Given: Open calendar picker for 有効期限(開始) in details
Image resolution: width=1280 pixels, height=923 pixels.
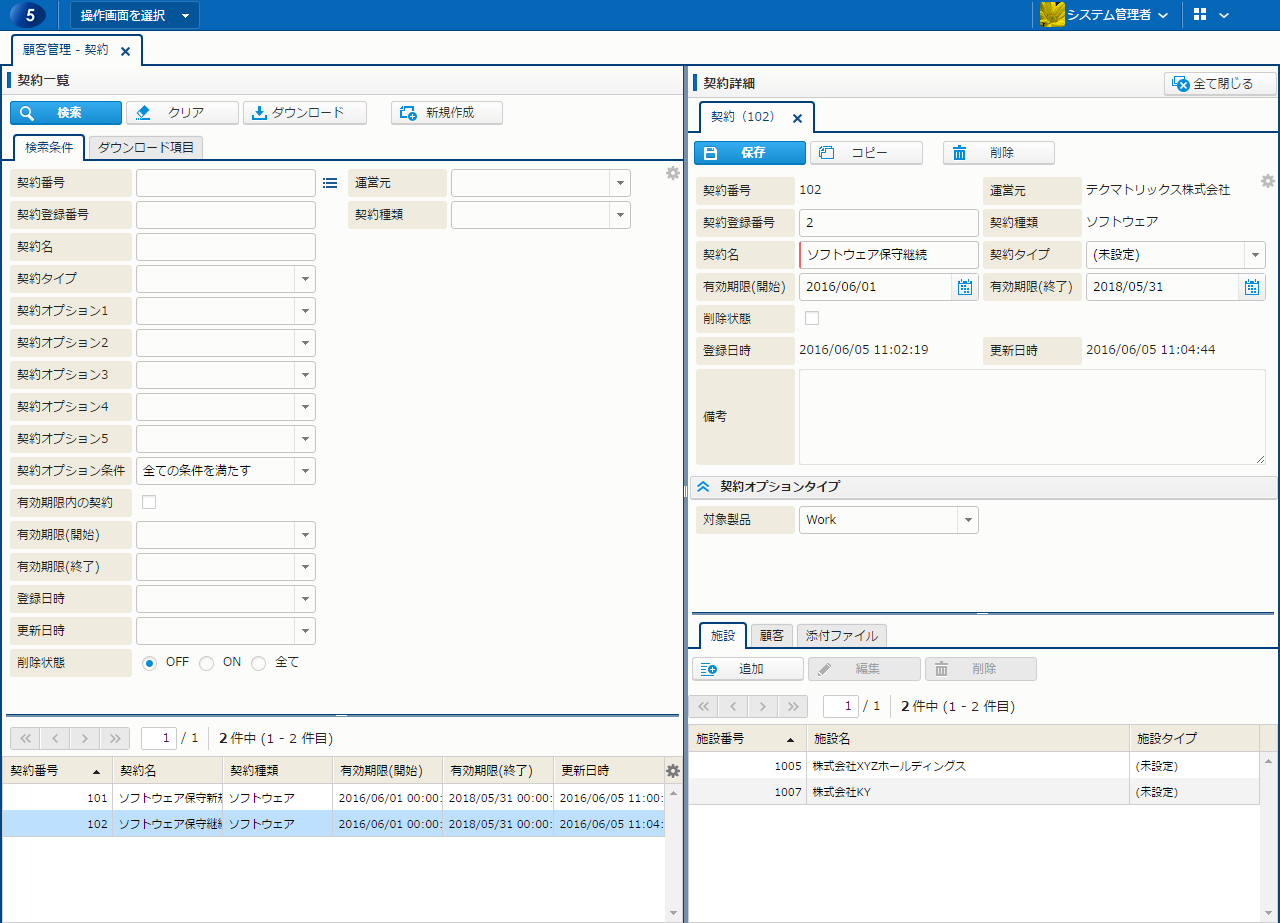Looking at the screenshot, I should click(x=964, y=287).
